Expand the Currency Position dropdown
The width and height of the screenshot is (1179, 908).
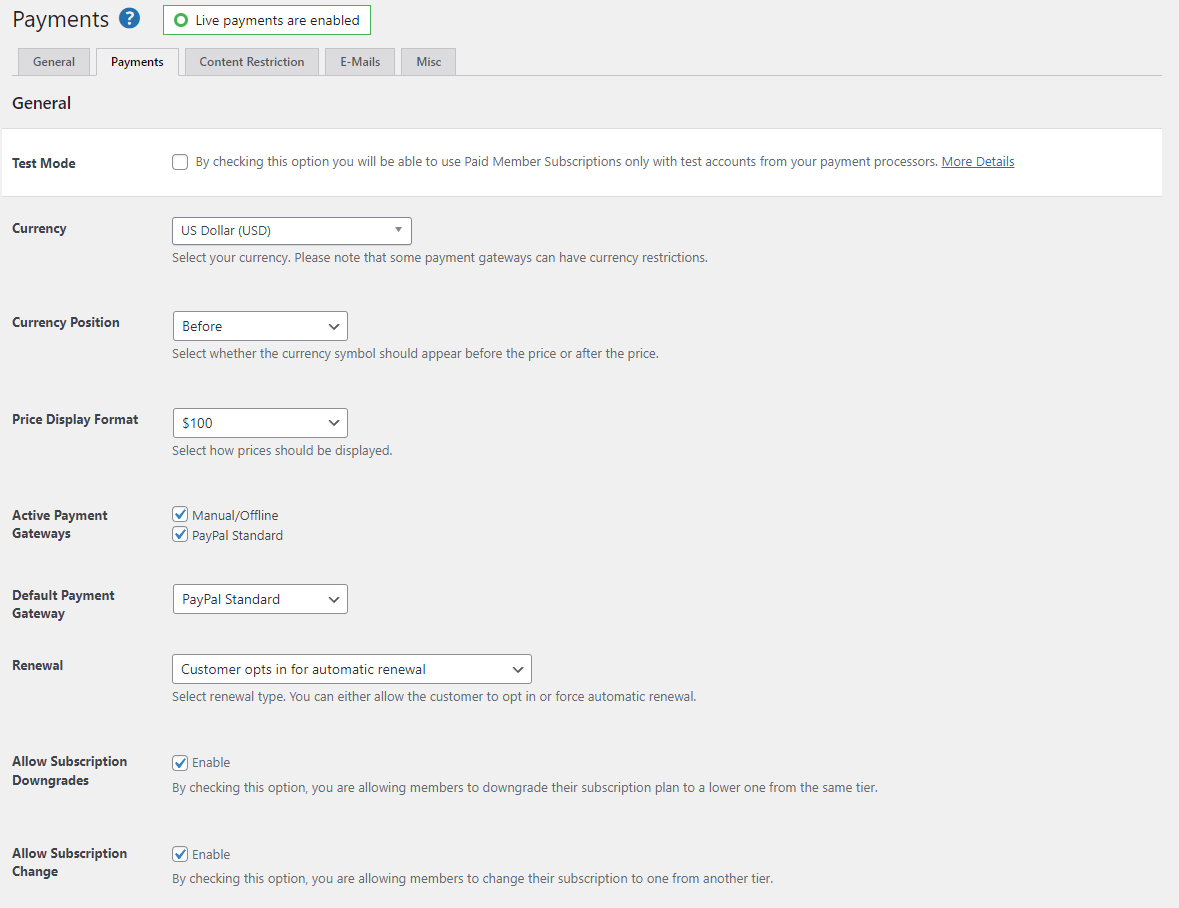coord(260,326)
